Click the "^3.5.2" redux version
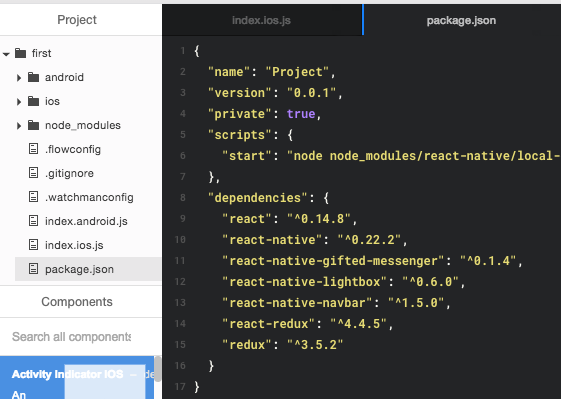 click(315, 345)
